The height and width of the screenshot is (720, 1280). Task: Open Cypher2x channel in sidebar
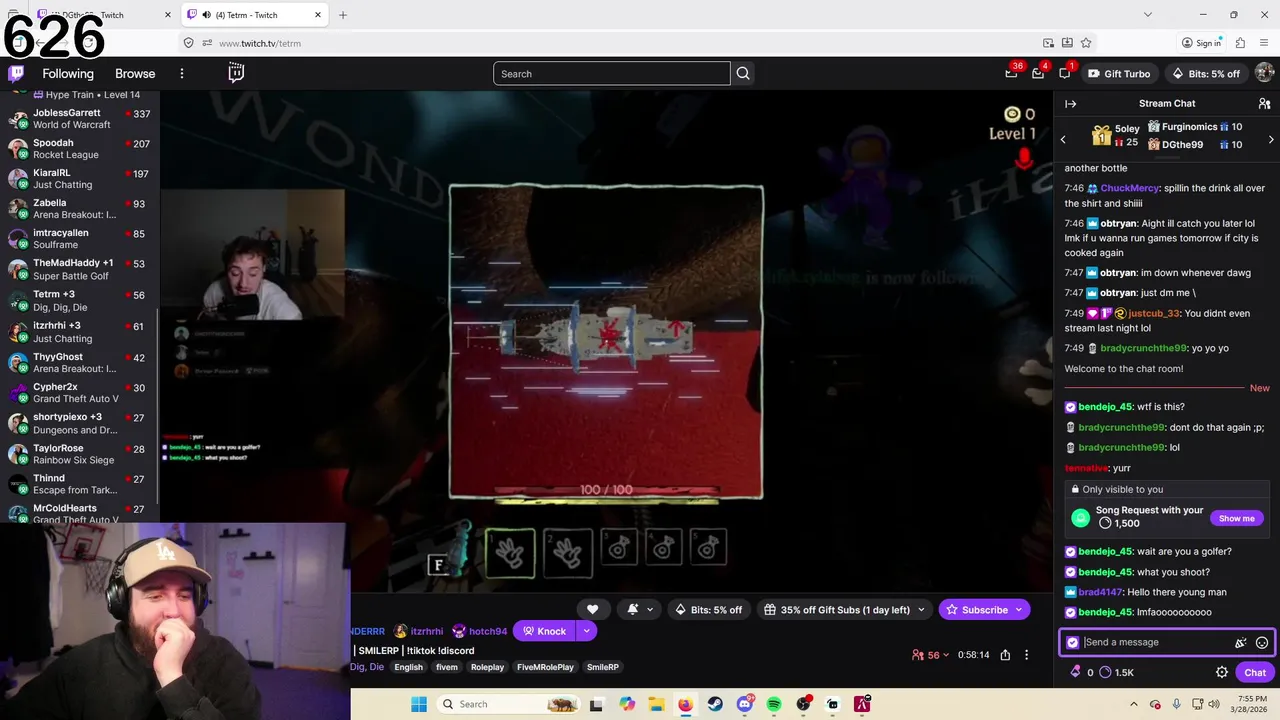[x=80, y=392]
